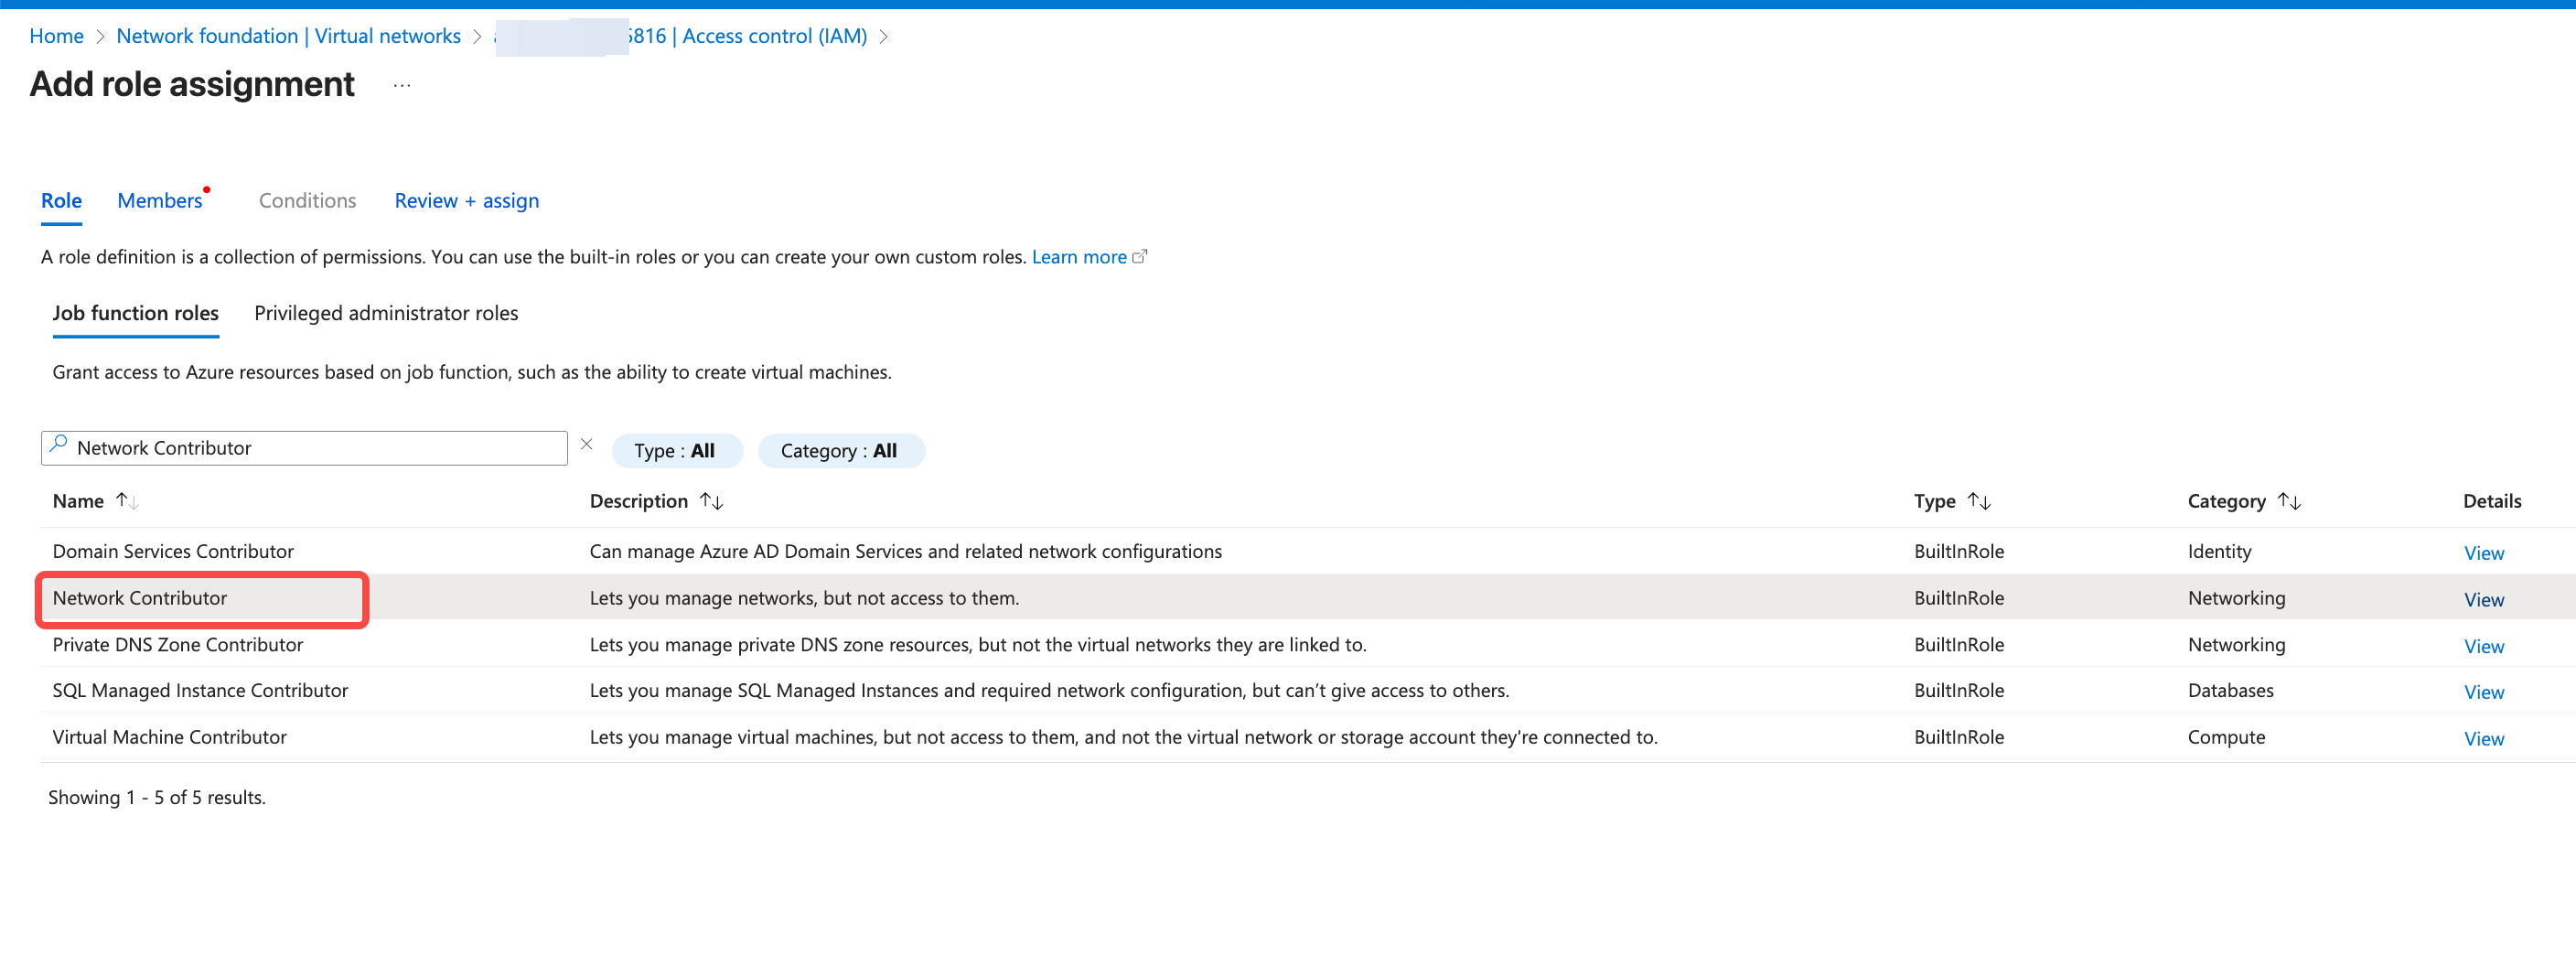Image resolution: width=2576 pixels, height=955 pixels.
Task: Open the ellipsis menu beside Add role assignment
Action: [402, 86]
